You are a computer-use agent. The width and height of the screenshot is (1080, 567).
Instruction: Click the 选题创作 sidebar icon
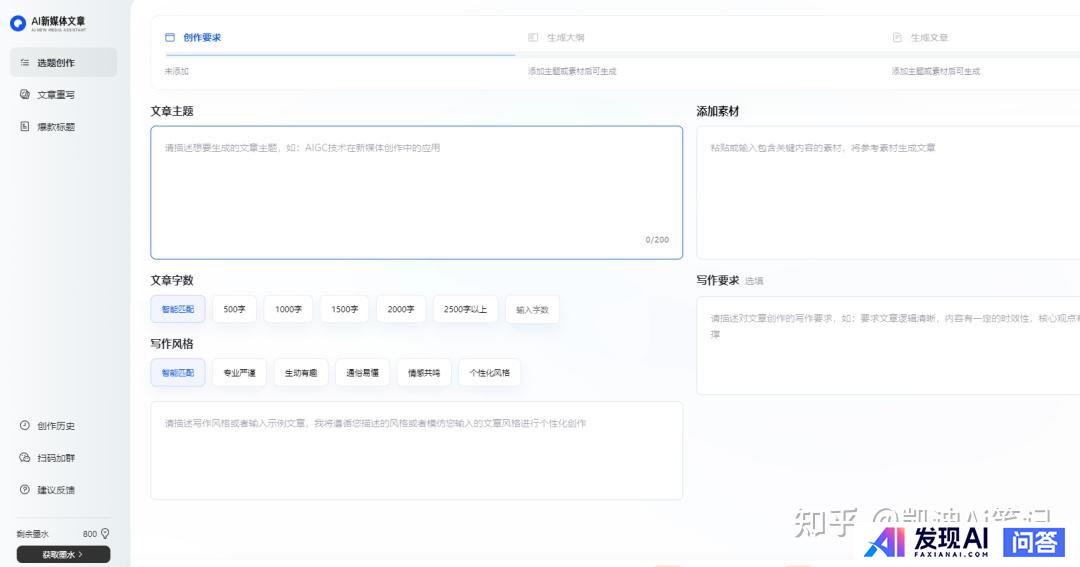point(25,63)
